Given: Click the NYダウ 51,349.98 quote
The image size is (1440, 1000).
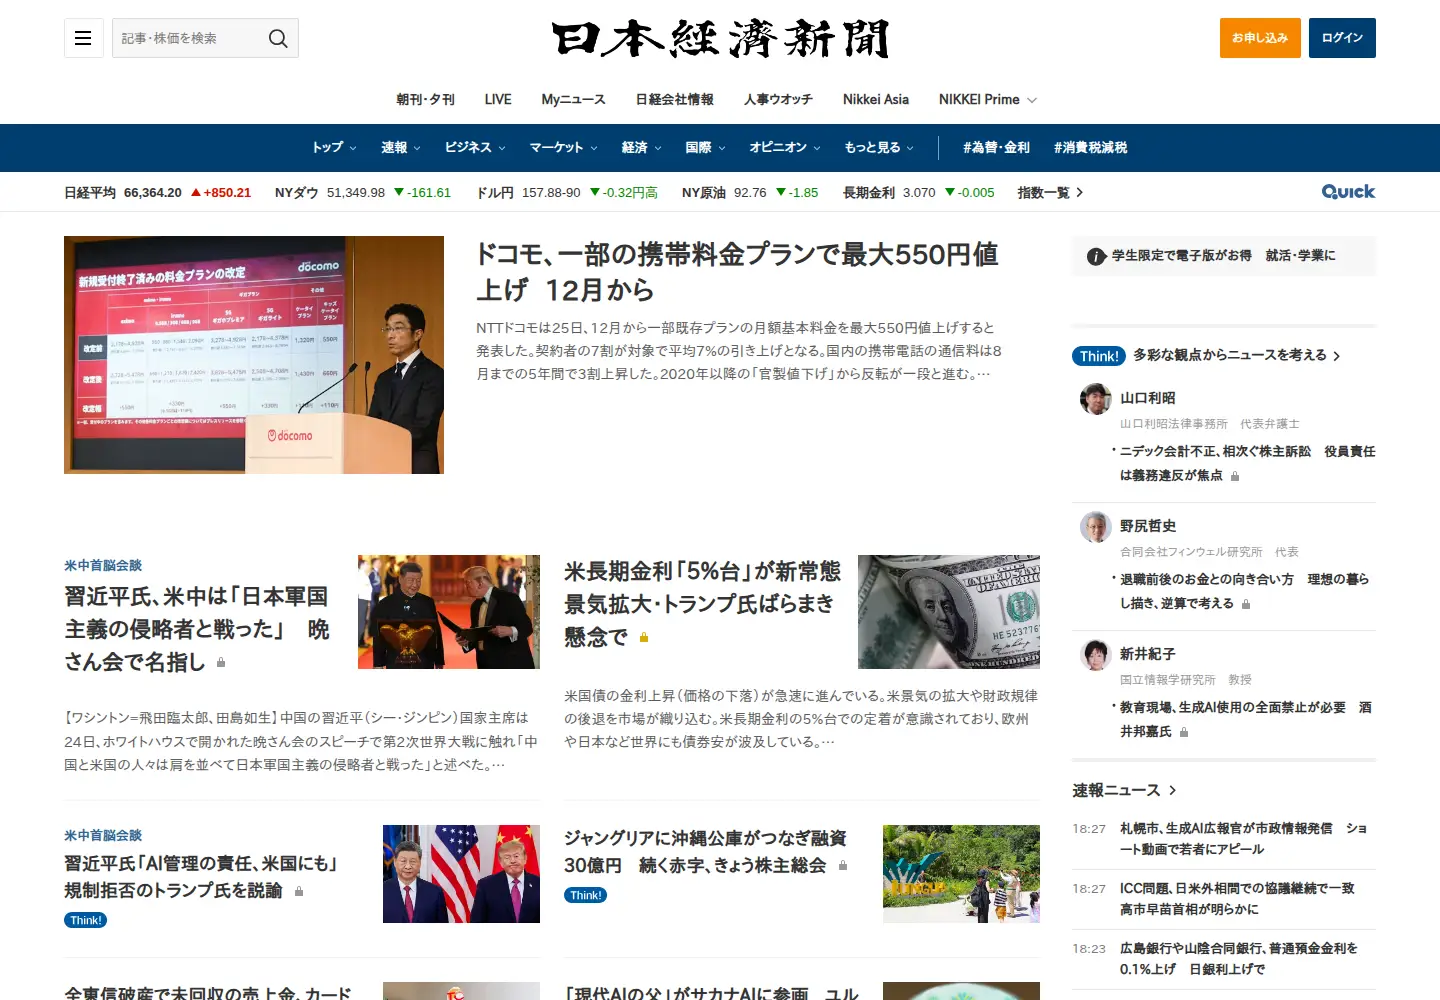Looking at the screenshot, I should [x=363, y=192].
